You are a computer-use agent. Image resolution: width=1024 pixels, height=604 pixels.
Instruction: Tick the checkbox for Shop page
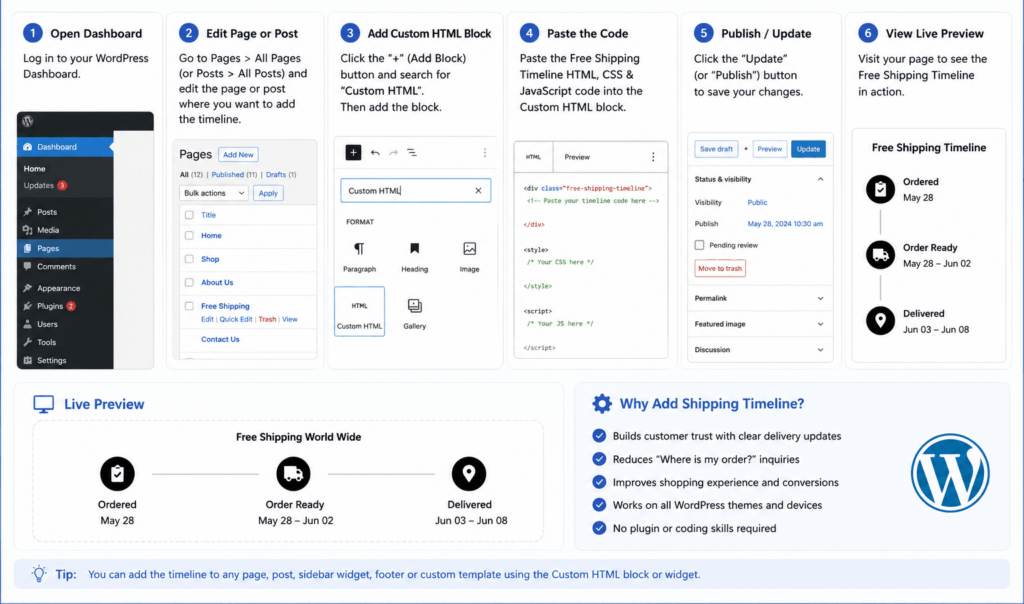tap(189, 259)
